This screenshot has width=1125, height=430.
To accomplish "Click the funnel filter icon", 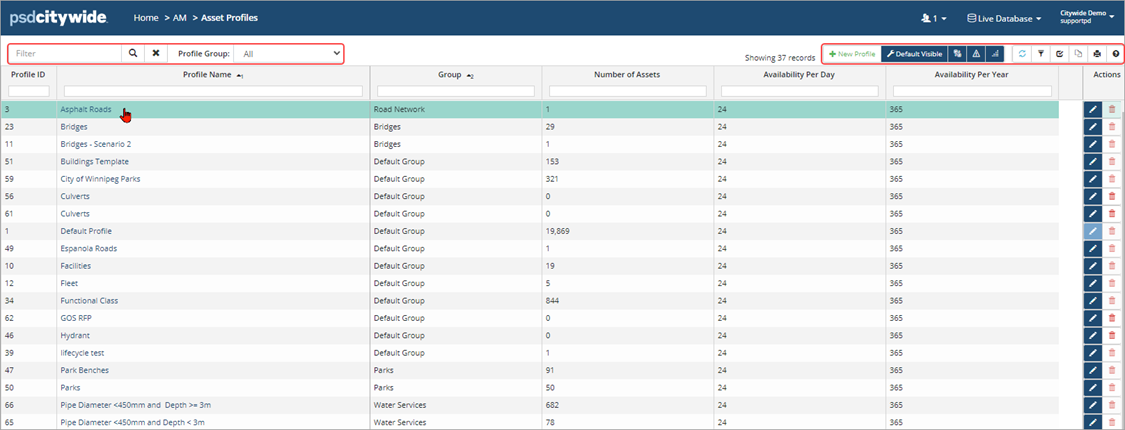I will pyautogui.click(x=1041, y=54).
